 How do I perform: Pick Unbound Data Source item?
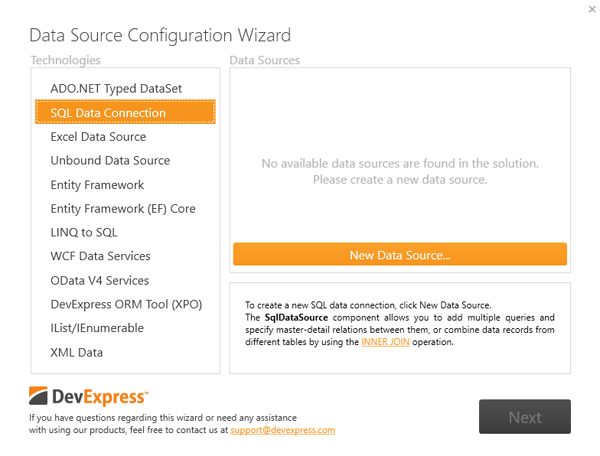[x=110, y=161]
